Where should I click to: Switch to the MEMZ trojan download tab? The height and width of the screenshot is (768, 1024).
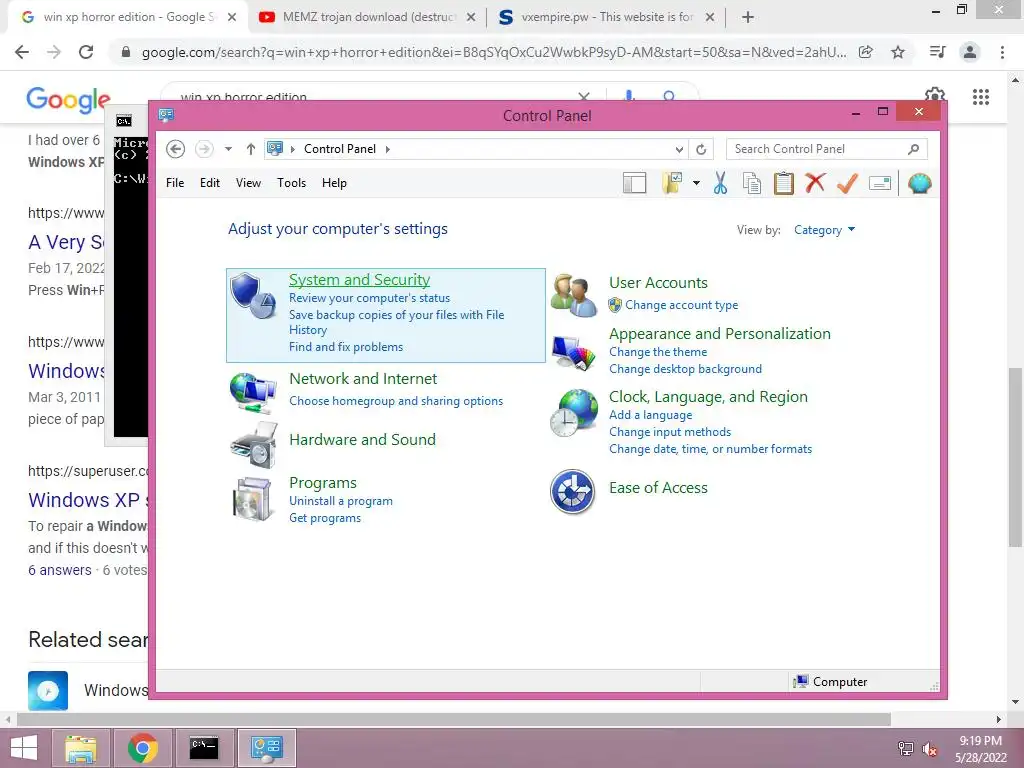[x=366, y=17]
